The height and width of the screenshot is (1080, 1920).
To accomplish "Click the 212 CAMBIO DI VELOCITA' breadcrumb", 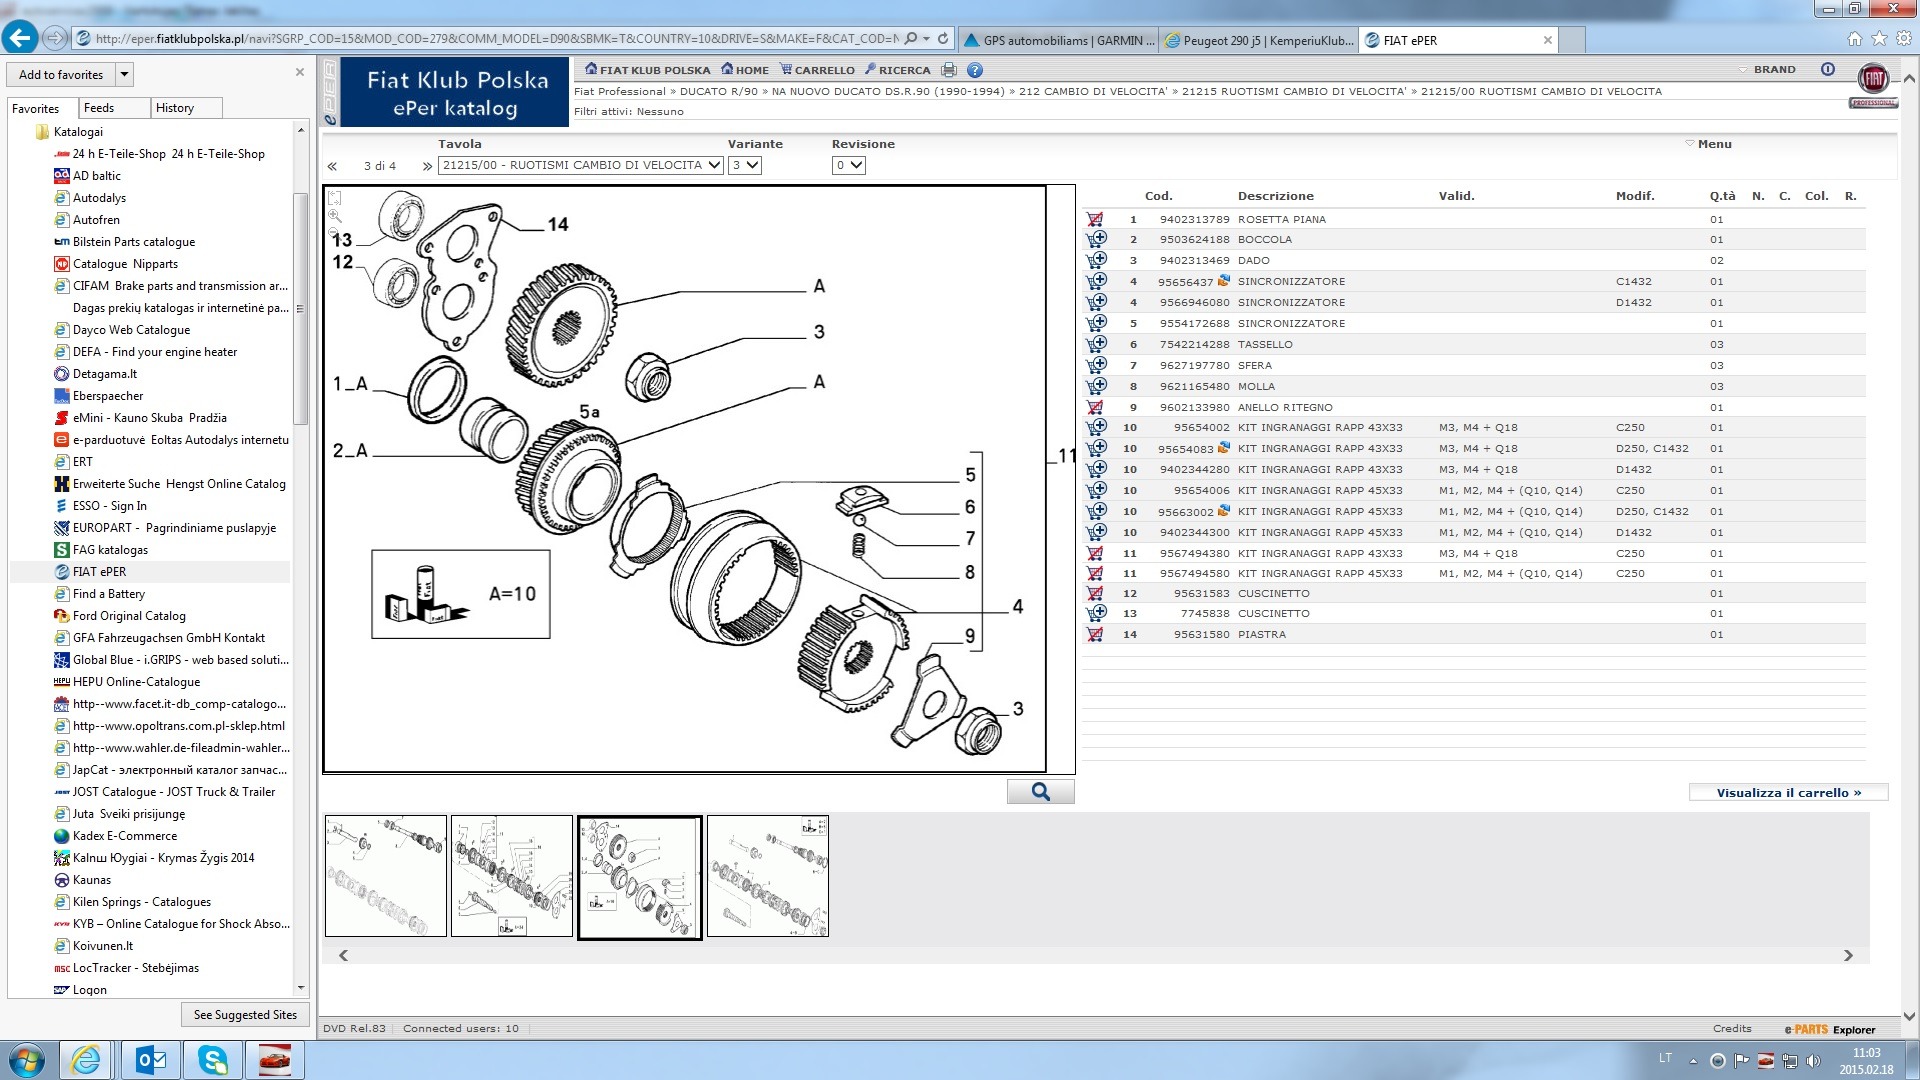I will (1092, 91).
